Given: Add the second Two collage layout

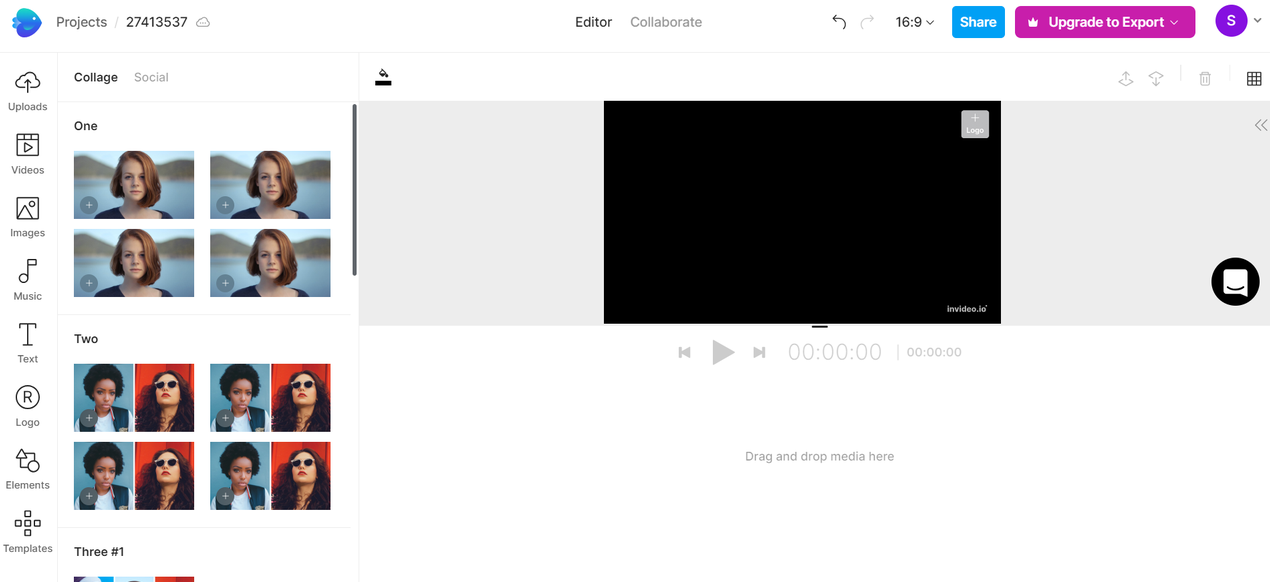Looking at the screenshot, I should (270, 398).
